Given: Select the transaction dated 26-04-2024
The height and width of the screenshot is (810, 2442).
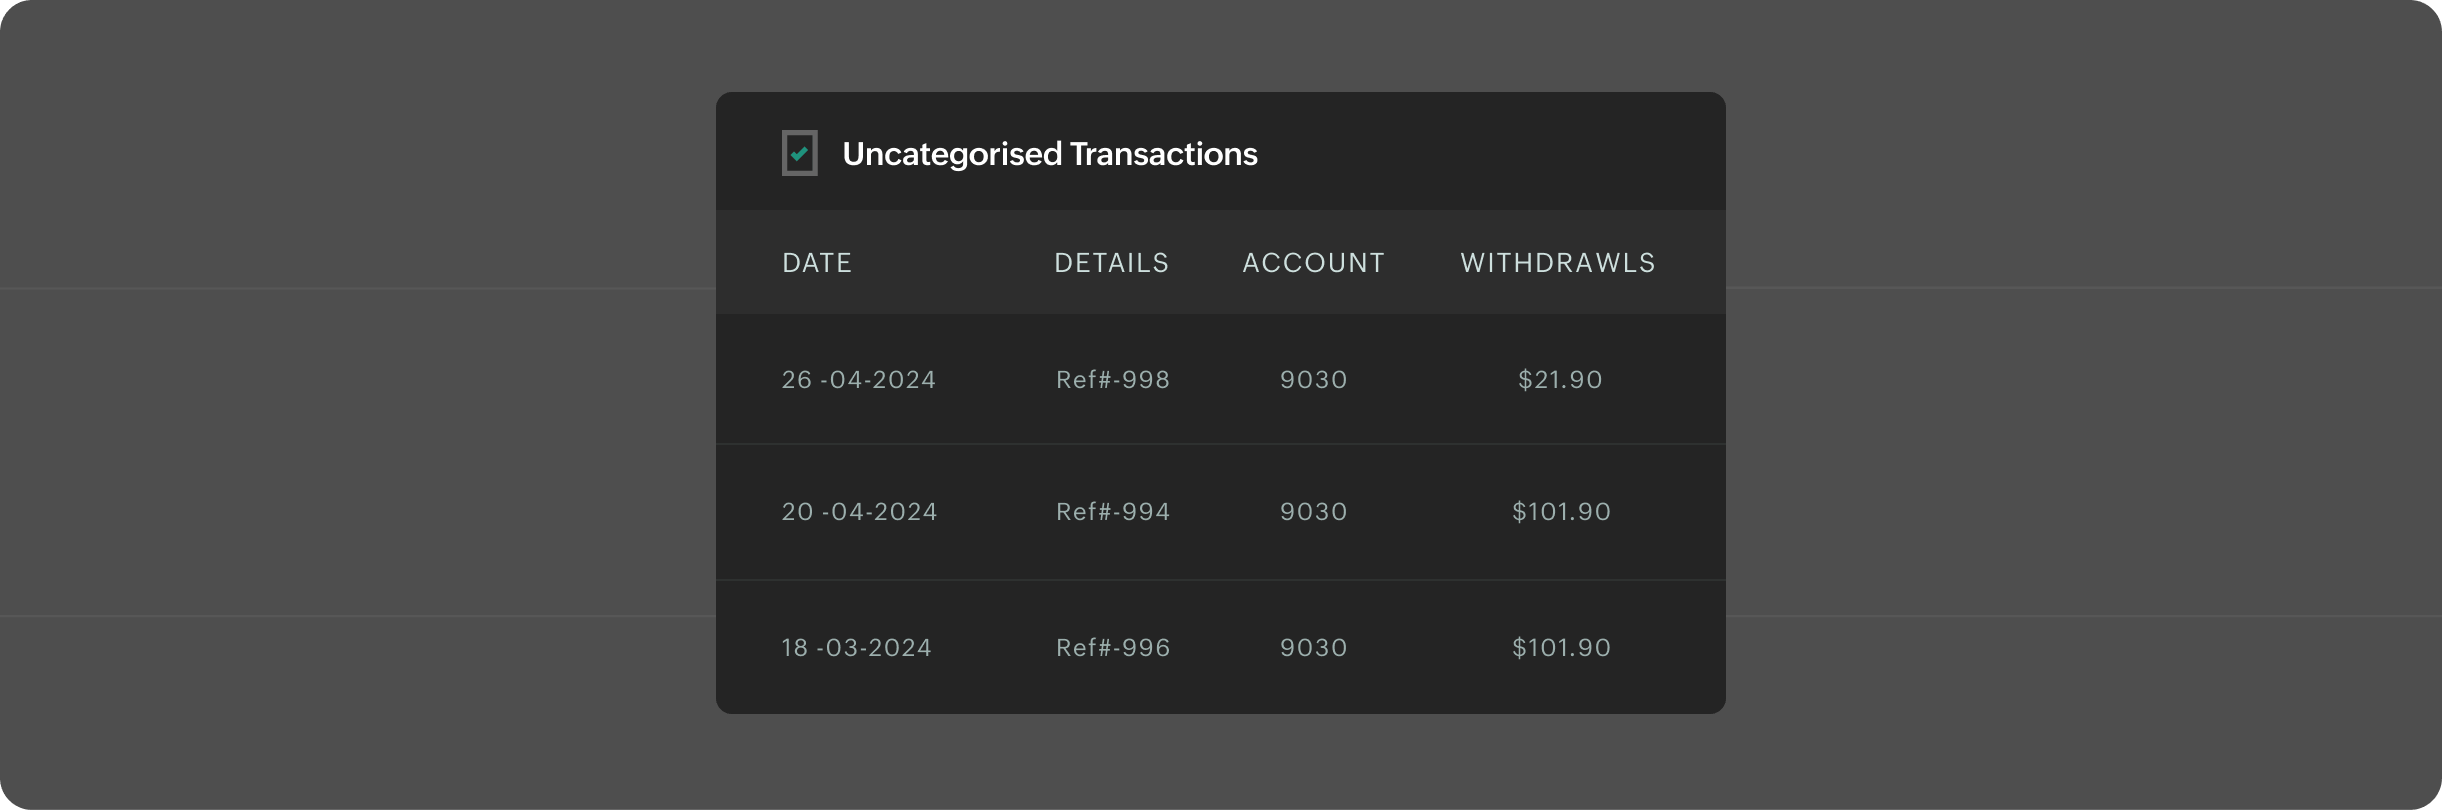Looking at the screenshot, I should click(x=860, y=379).
